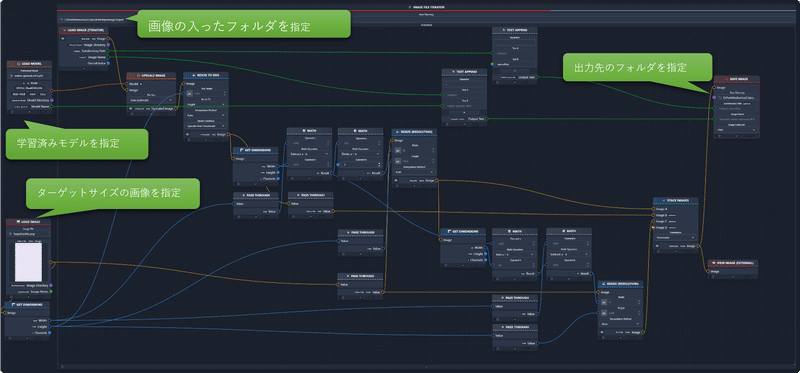Click the Text B field containing upscaling
Image resolution: width=800 pixels, height=373 pixels.
point(515,64)
